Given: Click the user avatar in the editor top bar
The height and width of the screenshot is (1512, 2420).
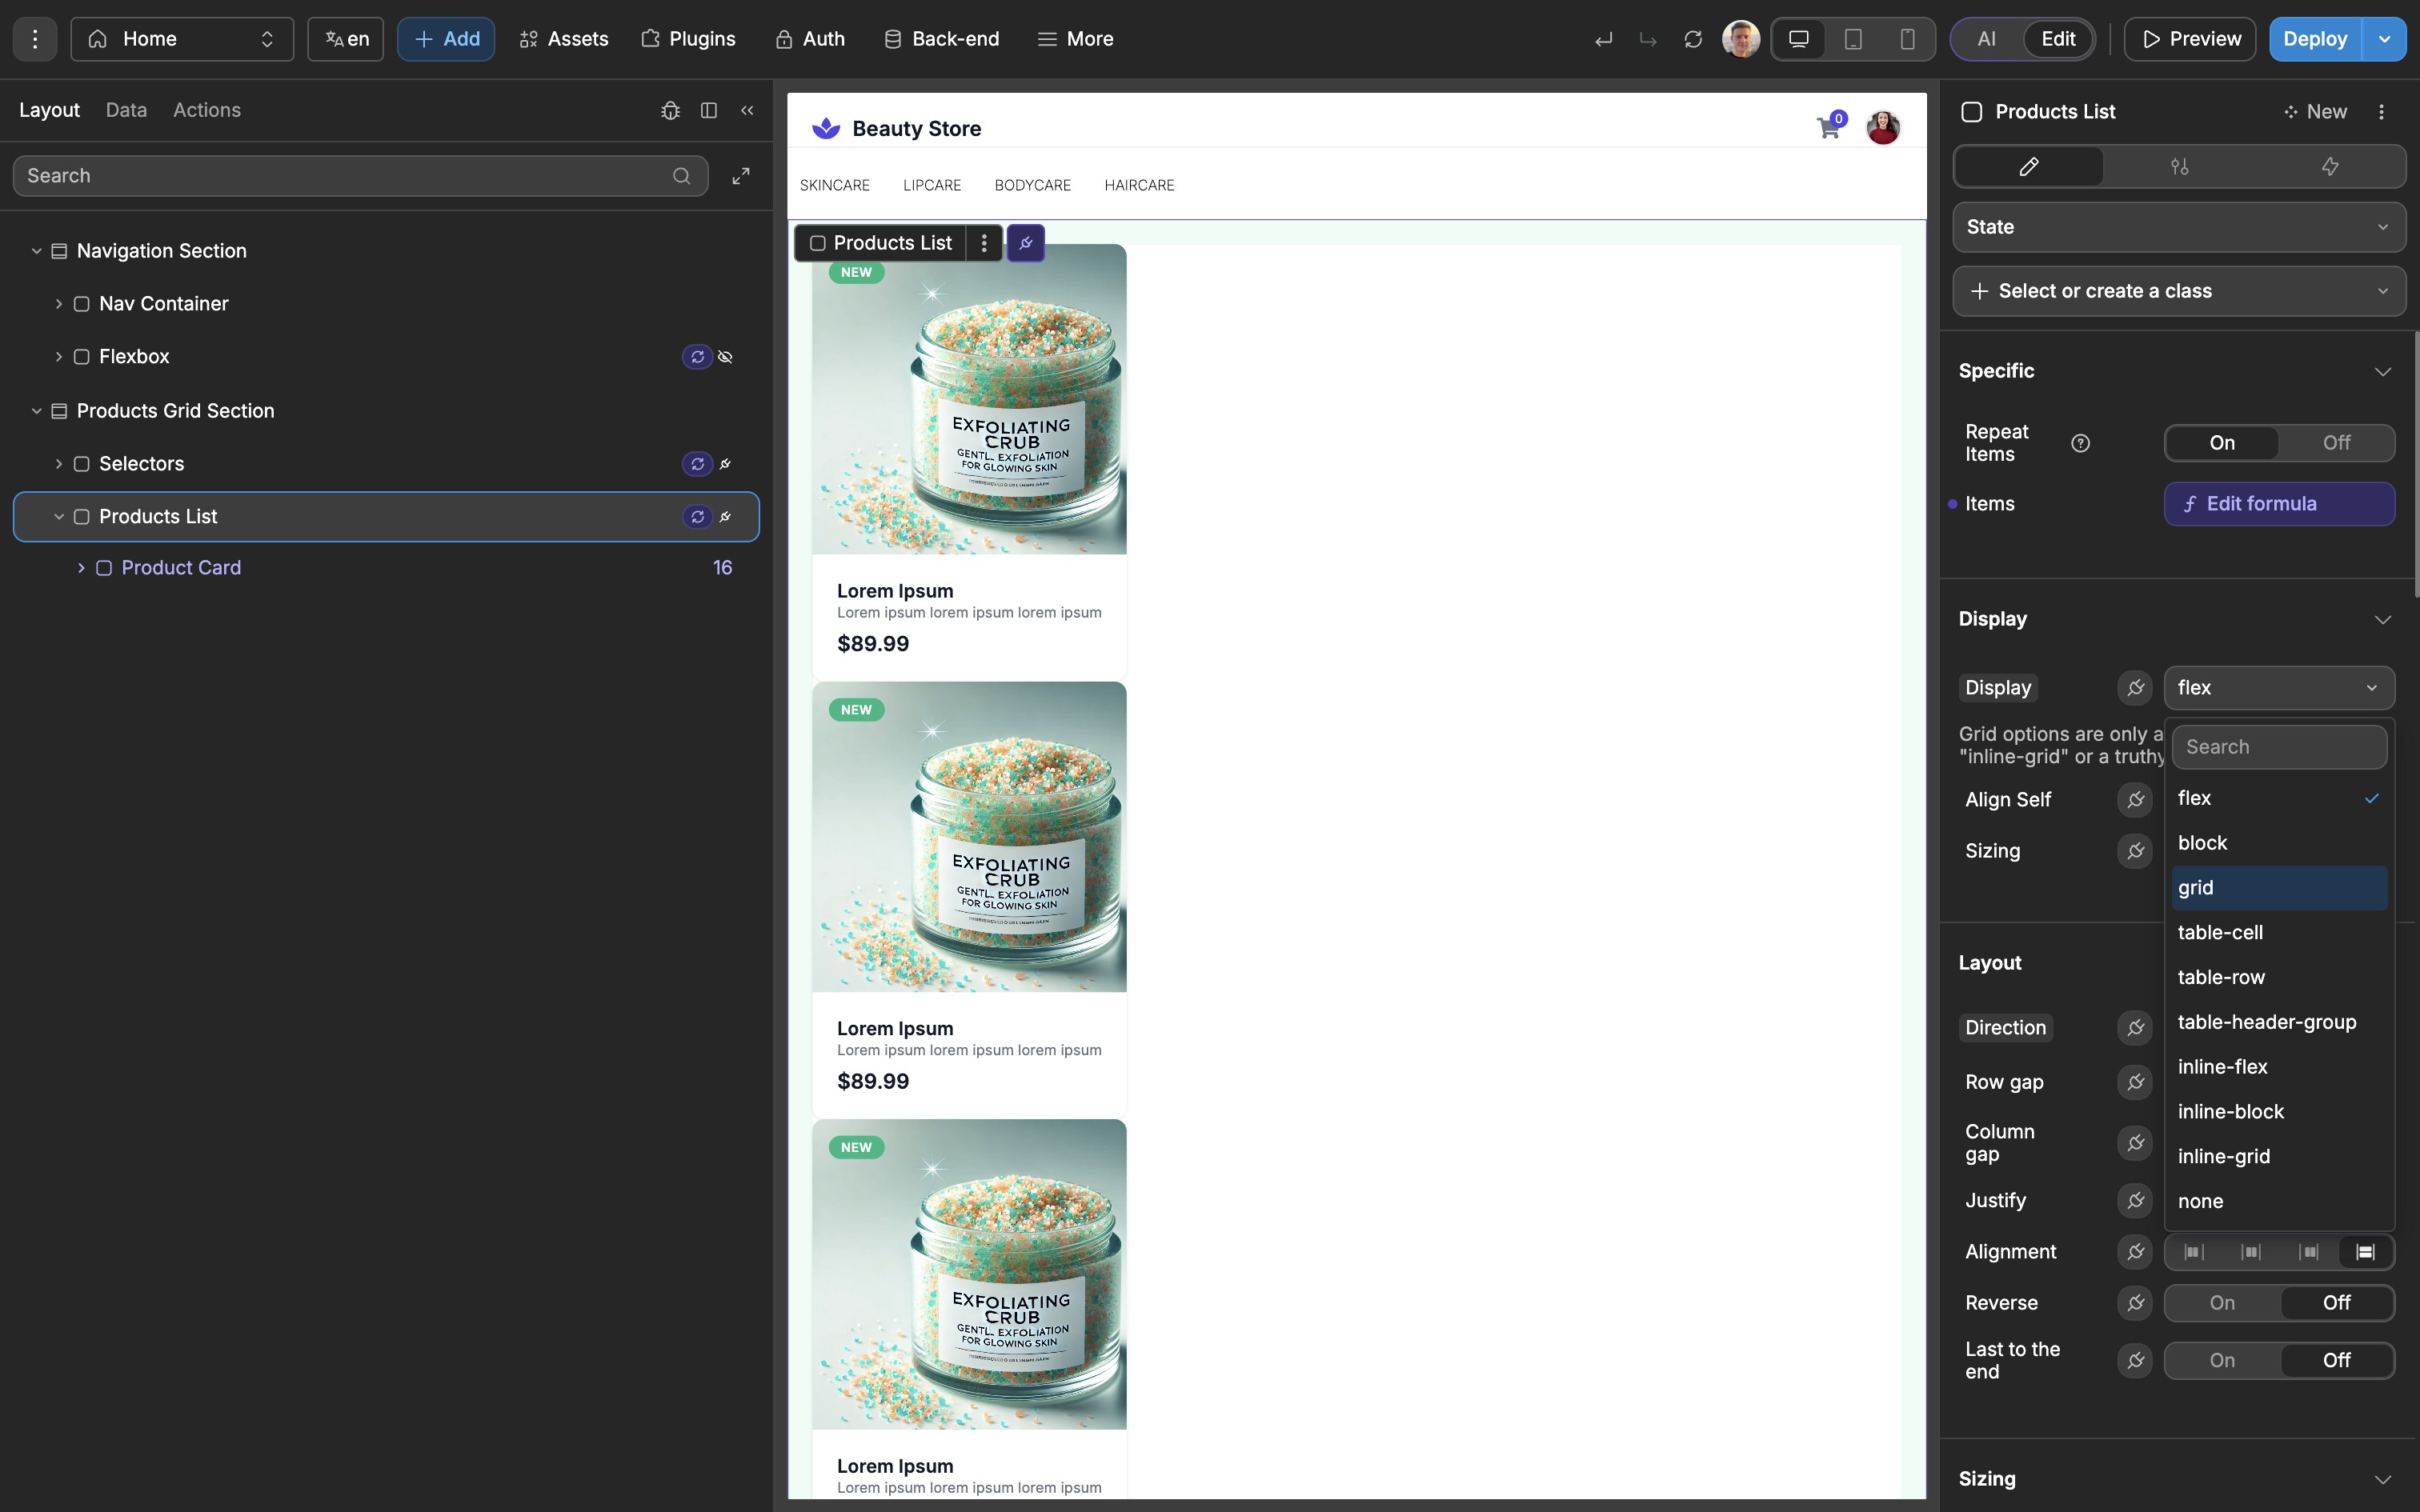Looking at the screenshot, I should pos(1741,39).
